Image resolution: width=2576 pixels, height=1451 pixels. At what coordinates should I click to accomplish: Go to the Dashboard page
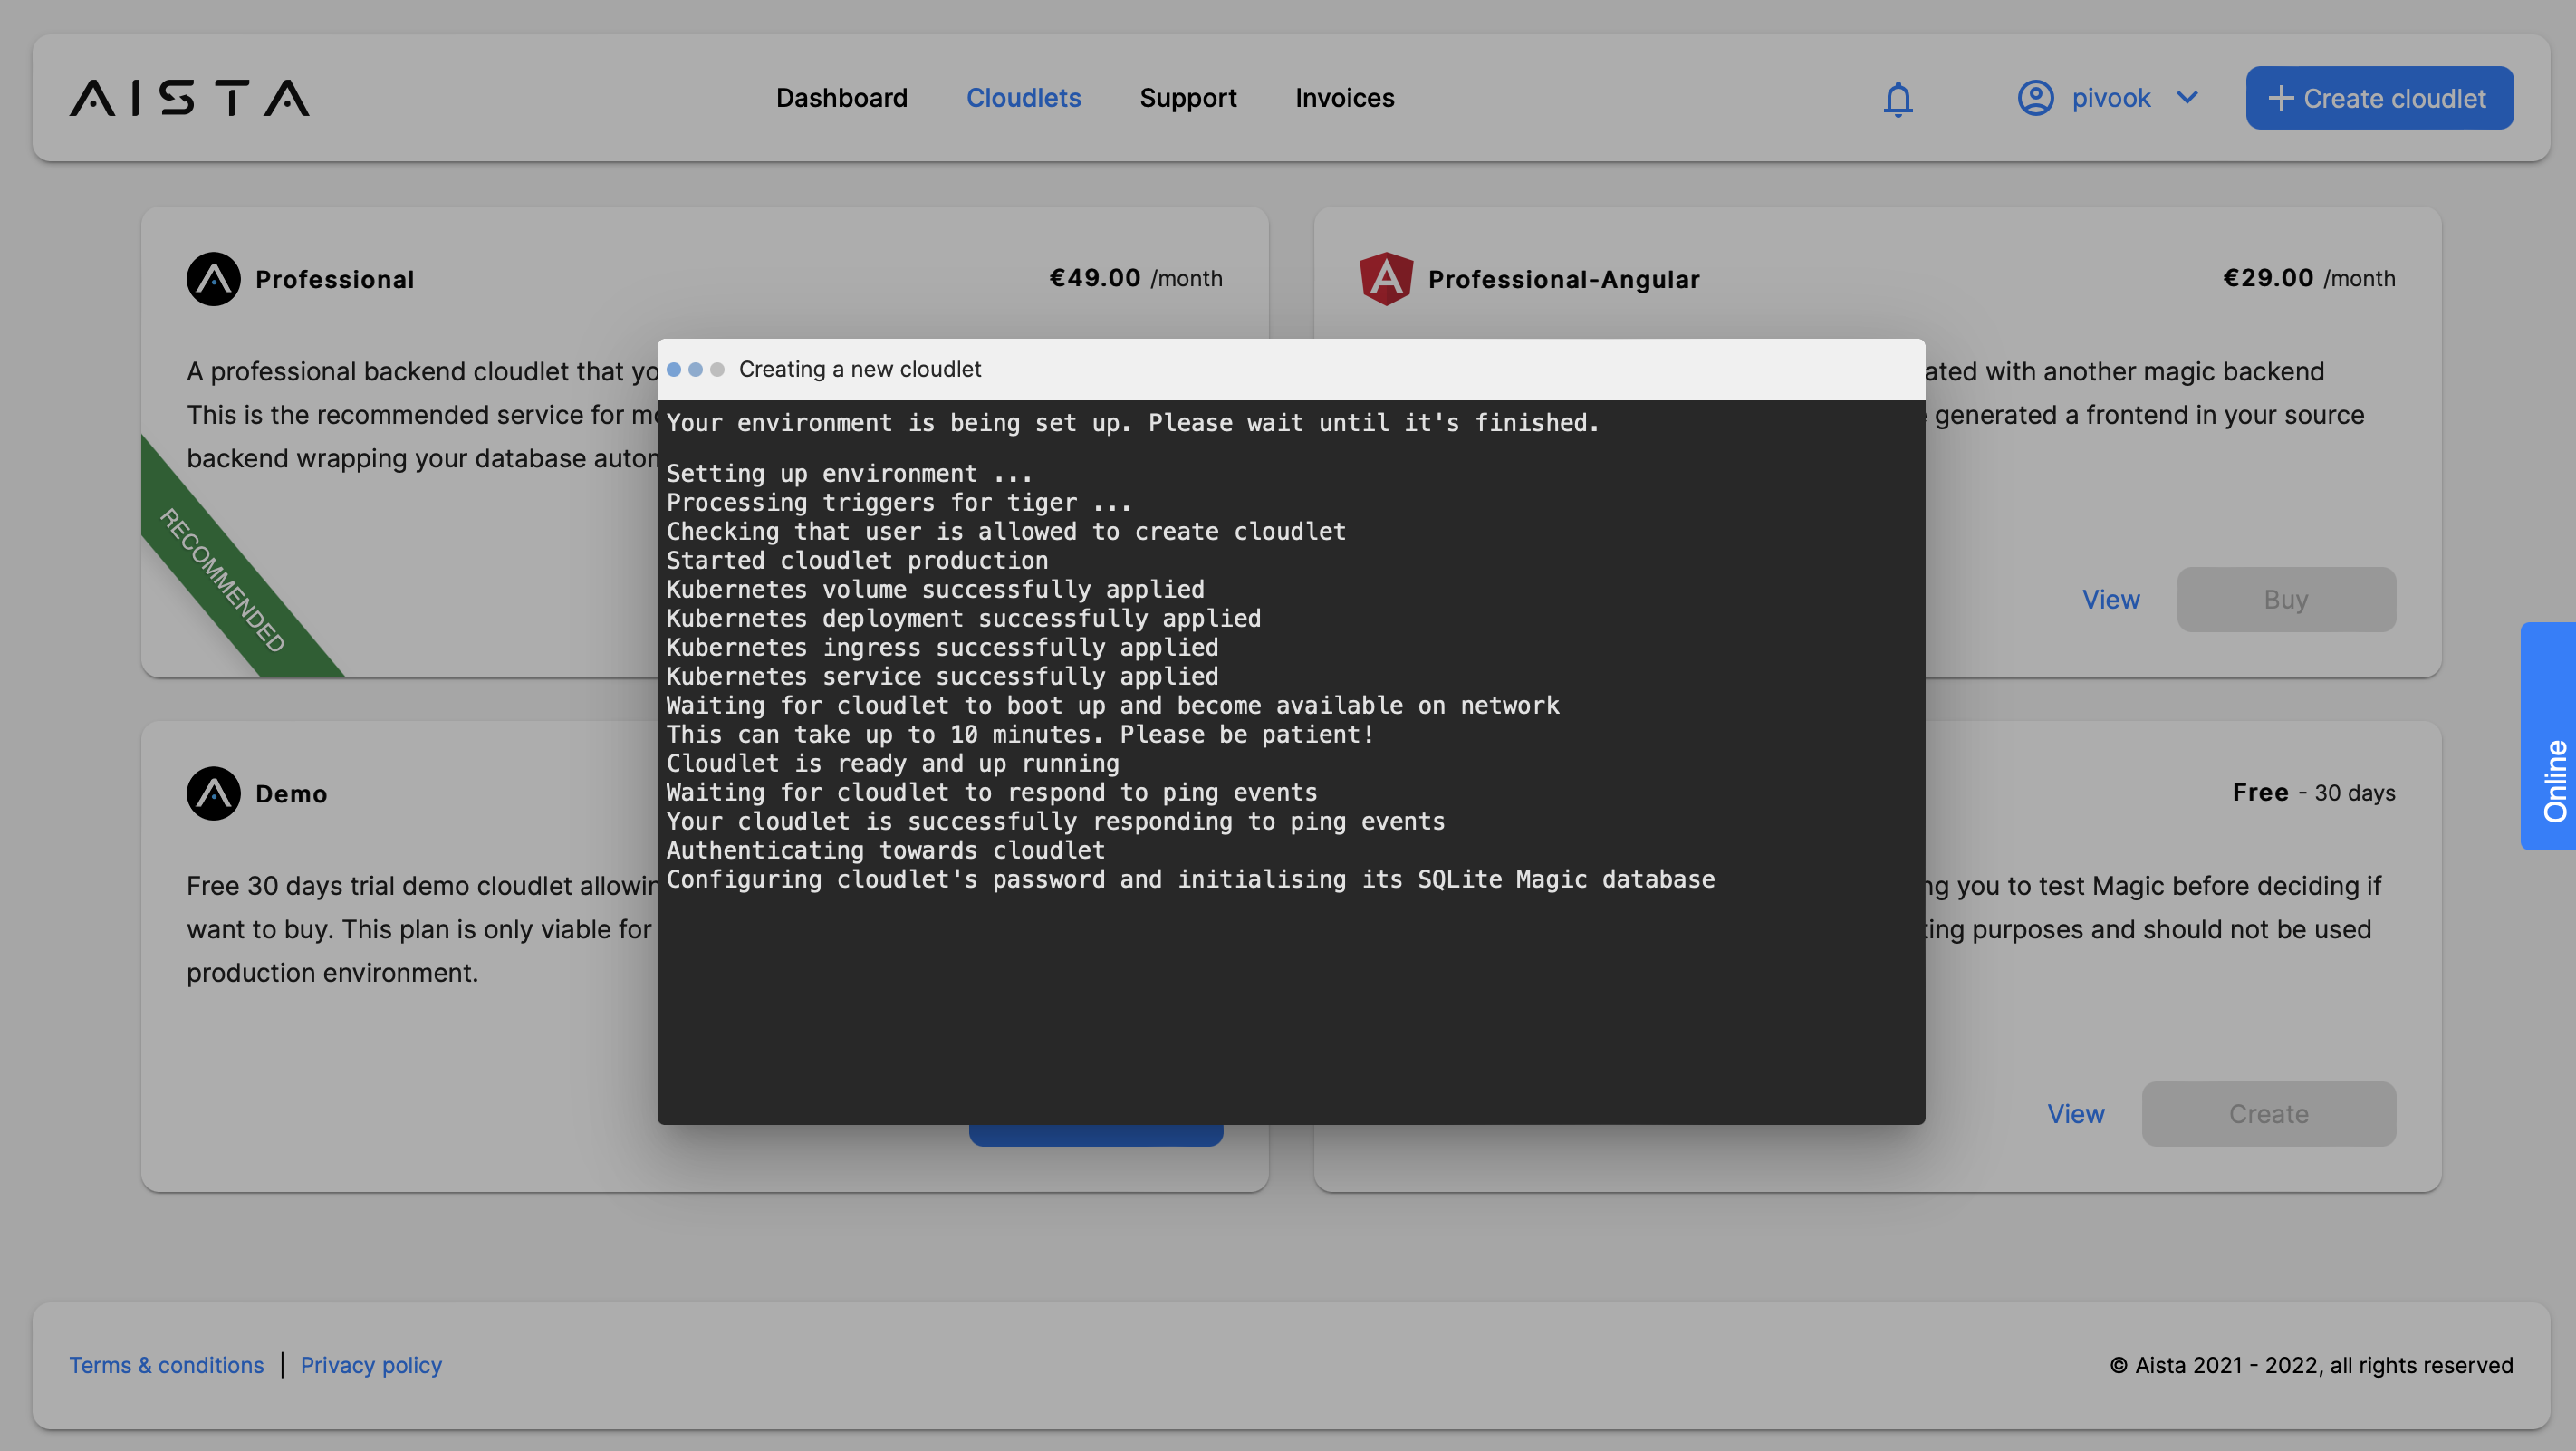(x=841, y=98)
